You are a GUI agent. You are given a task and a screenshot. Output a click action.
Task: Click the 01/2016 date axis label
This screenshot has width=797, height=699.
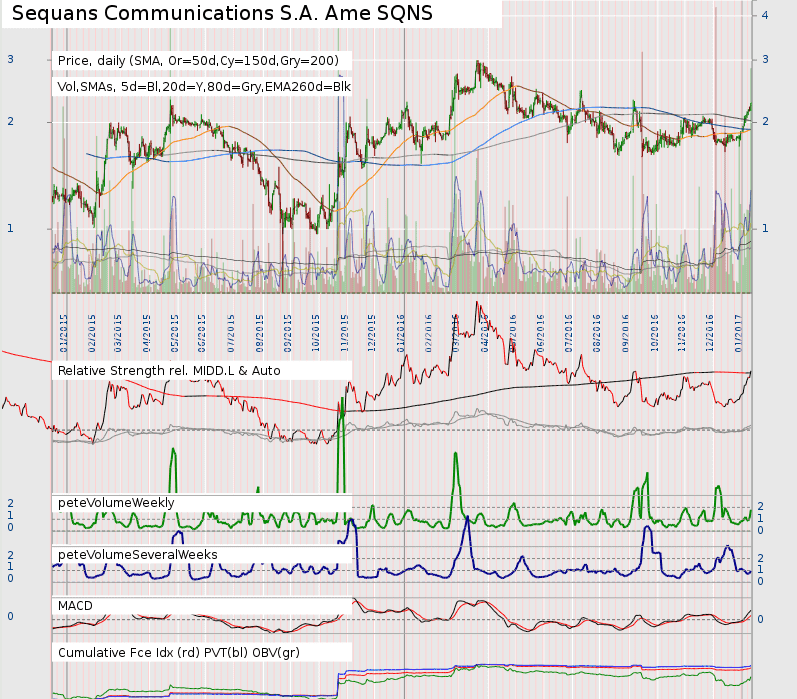401,333
